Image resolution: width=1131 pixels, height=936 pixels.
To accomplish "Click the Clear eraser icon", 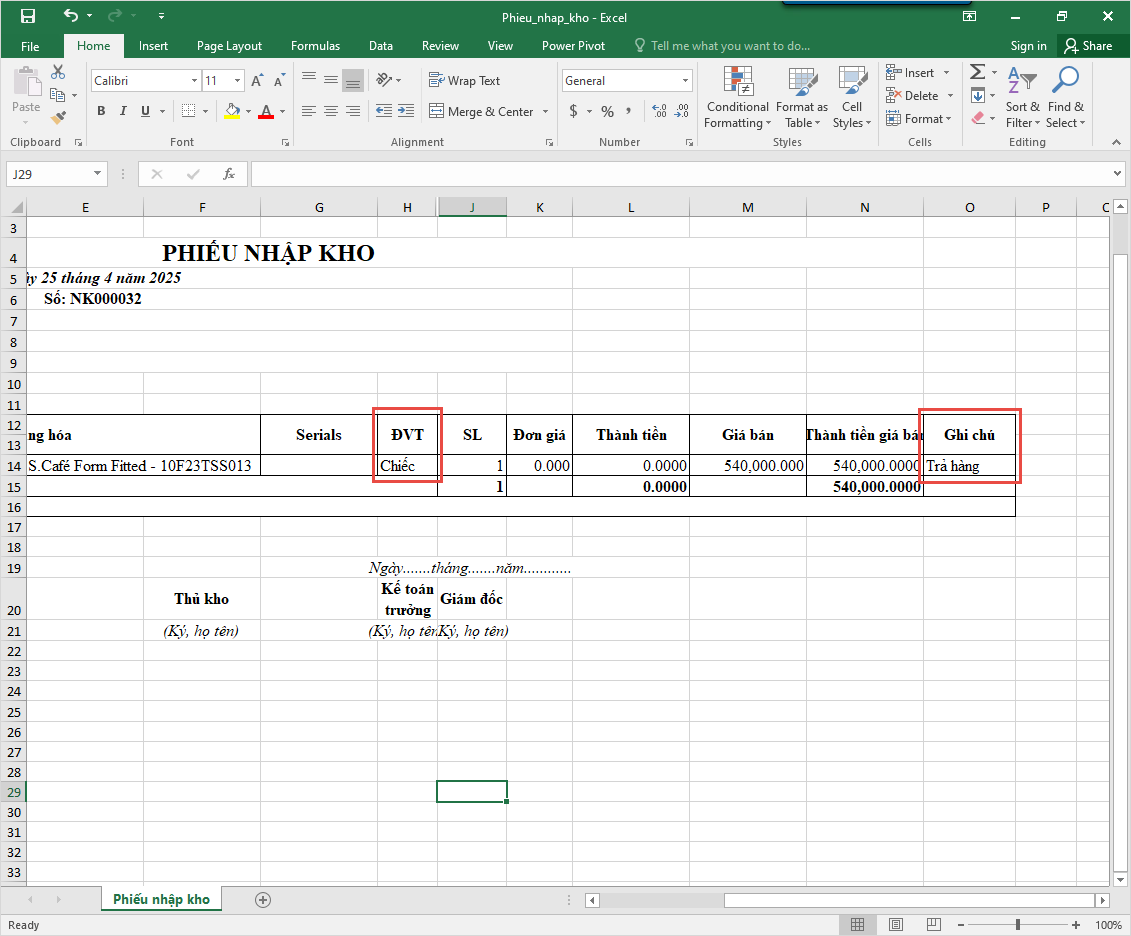I will pos(978,118).
